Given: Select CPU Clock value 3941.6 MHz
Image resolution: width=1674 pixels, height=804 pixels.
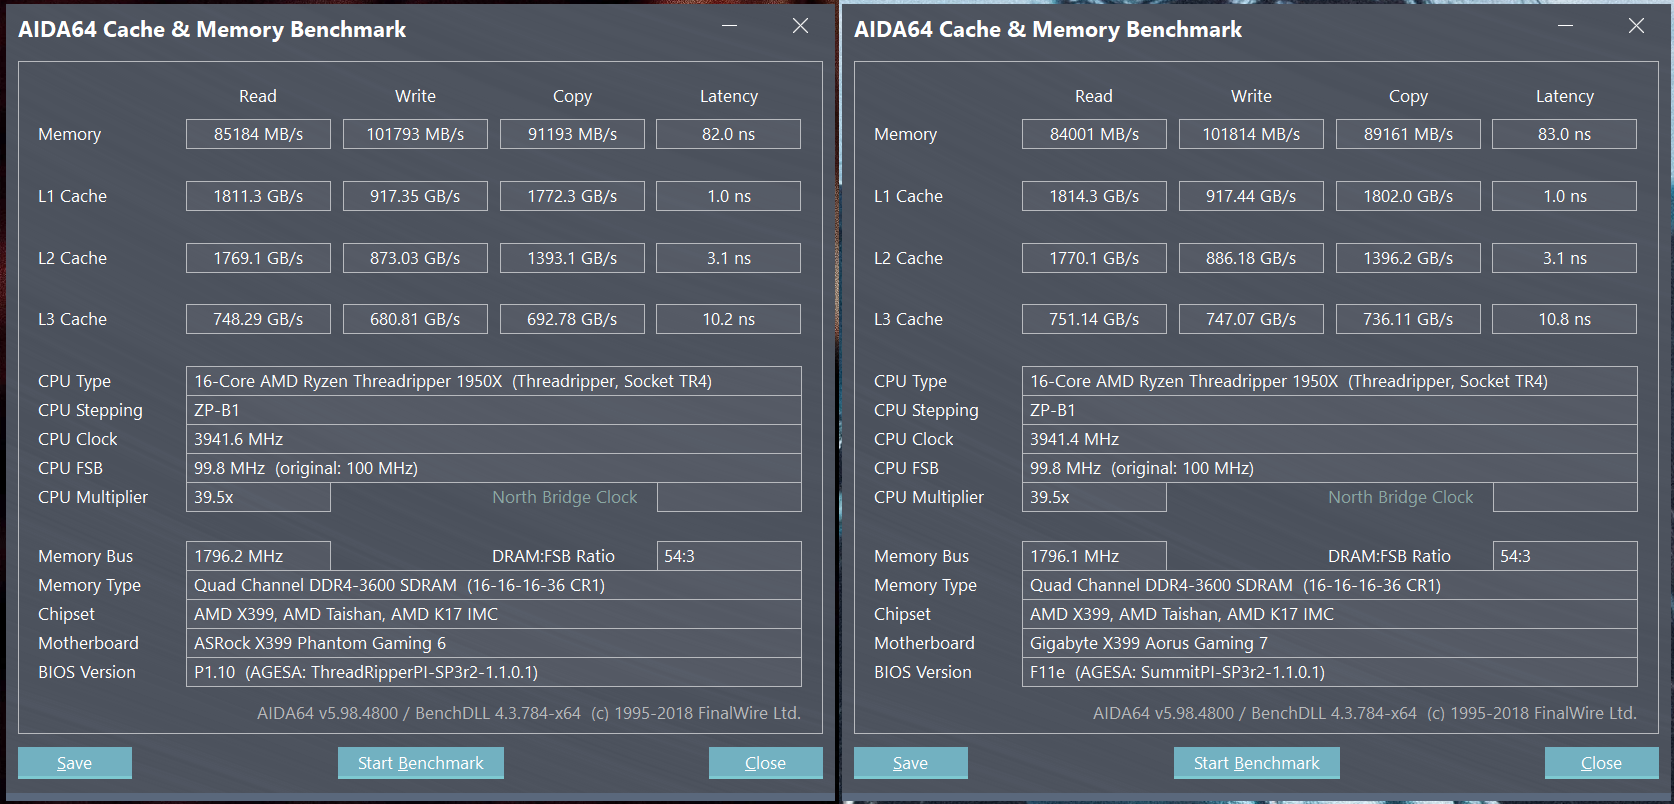Looking at the screenshot, I should [x=494, y=439].
